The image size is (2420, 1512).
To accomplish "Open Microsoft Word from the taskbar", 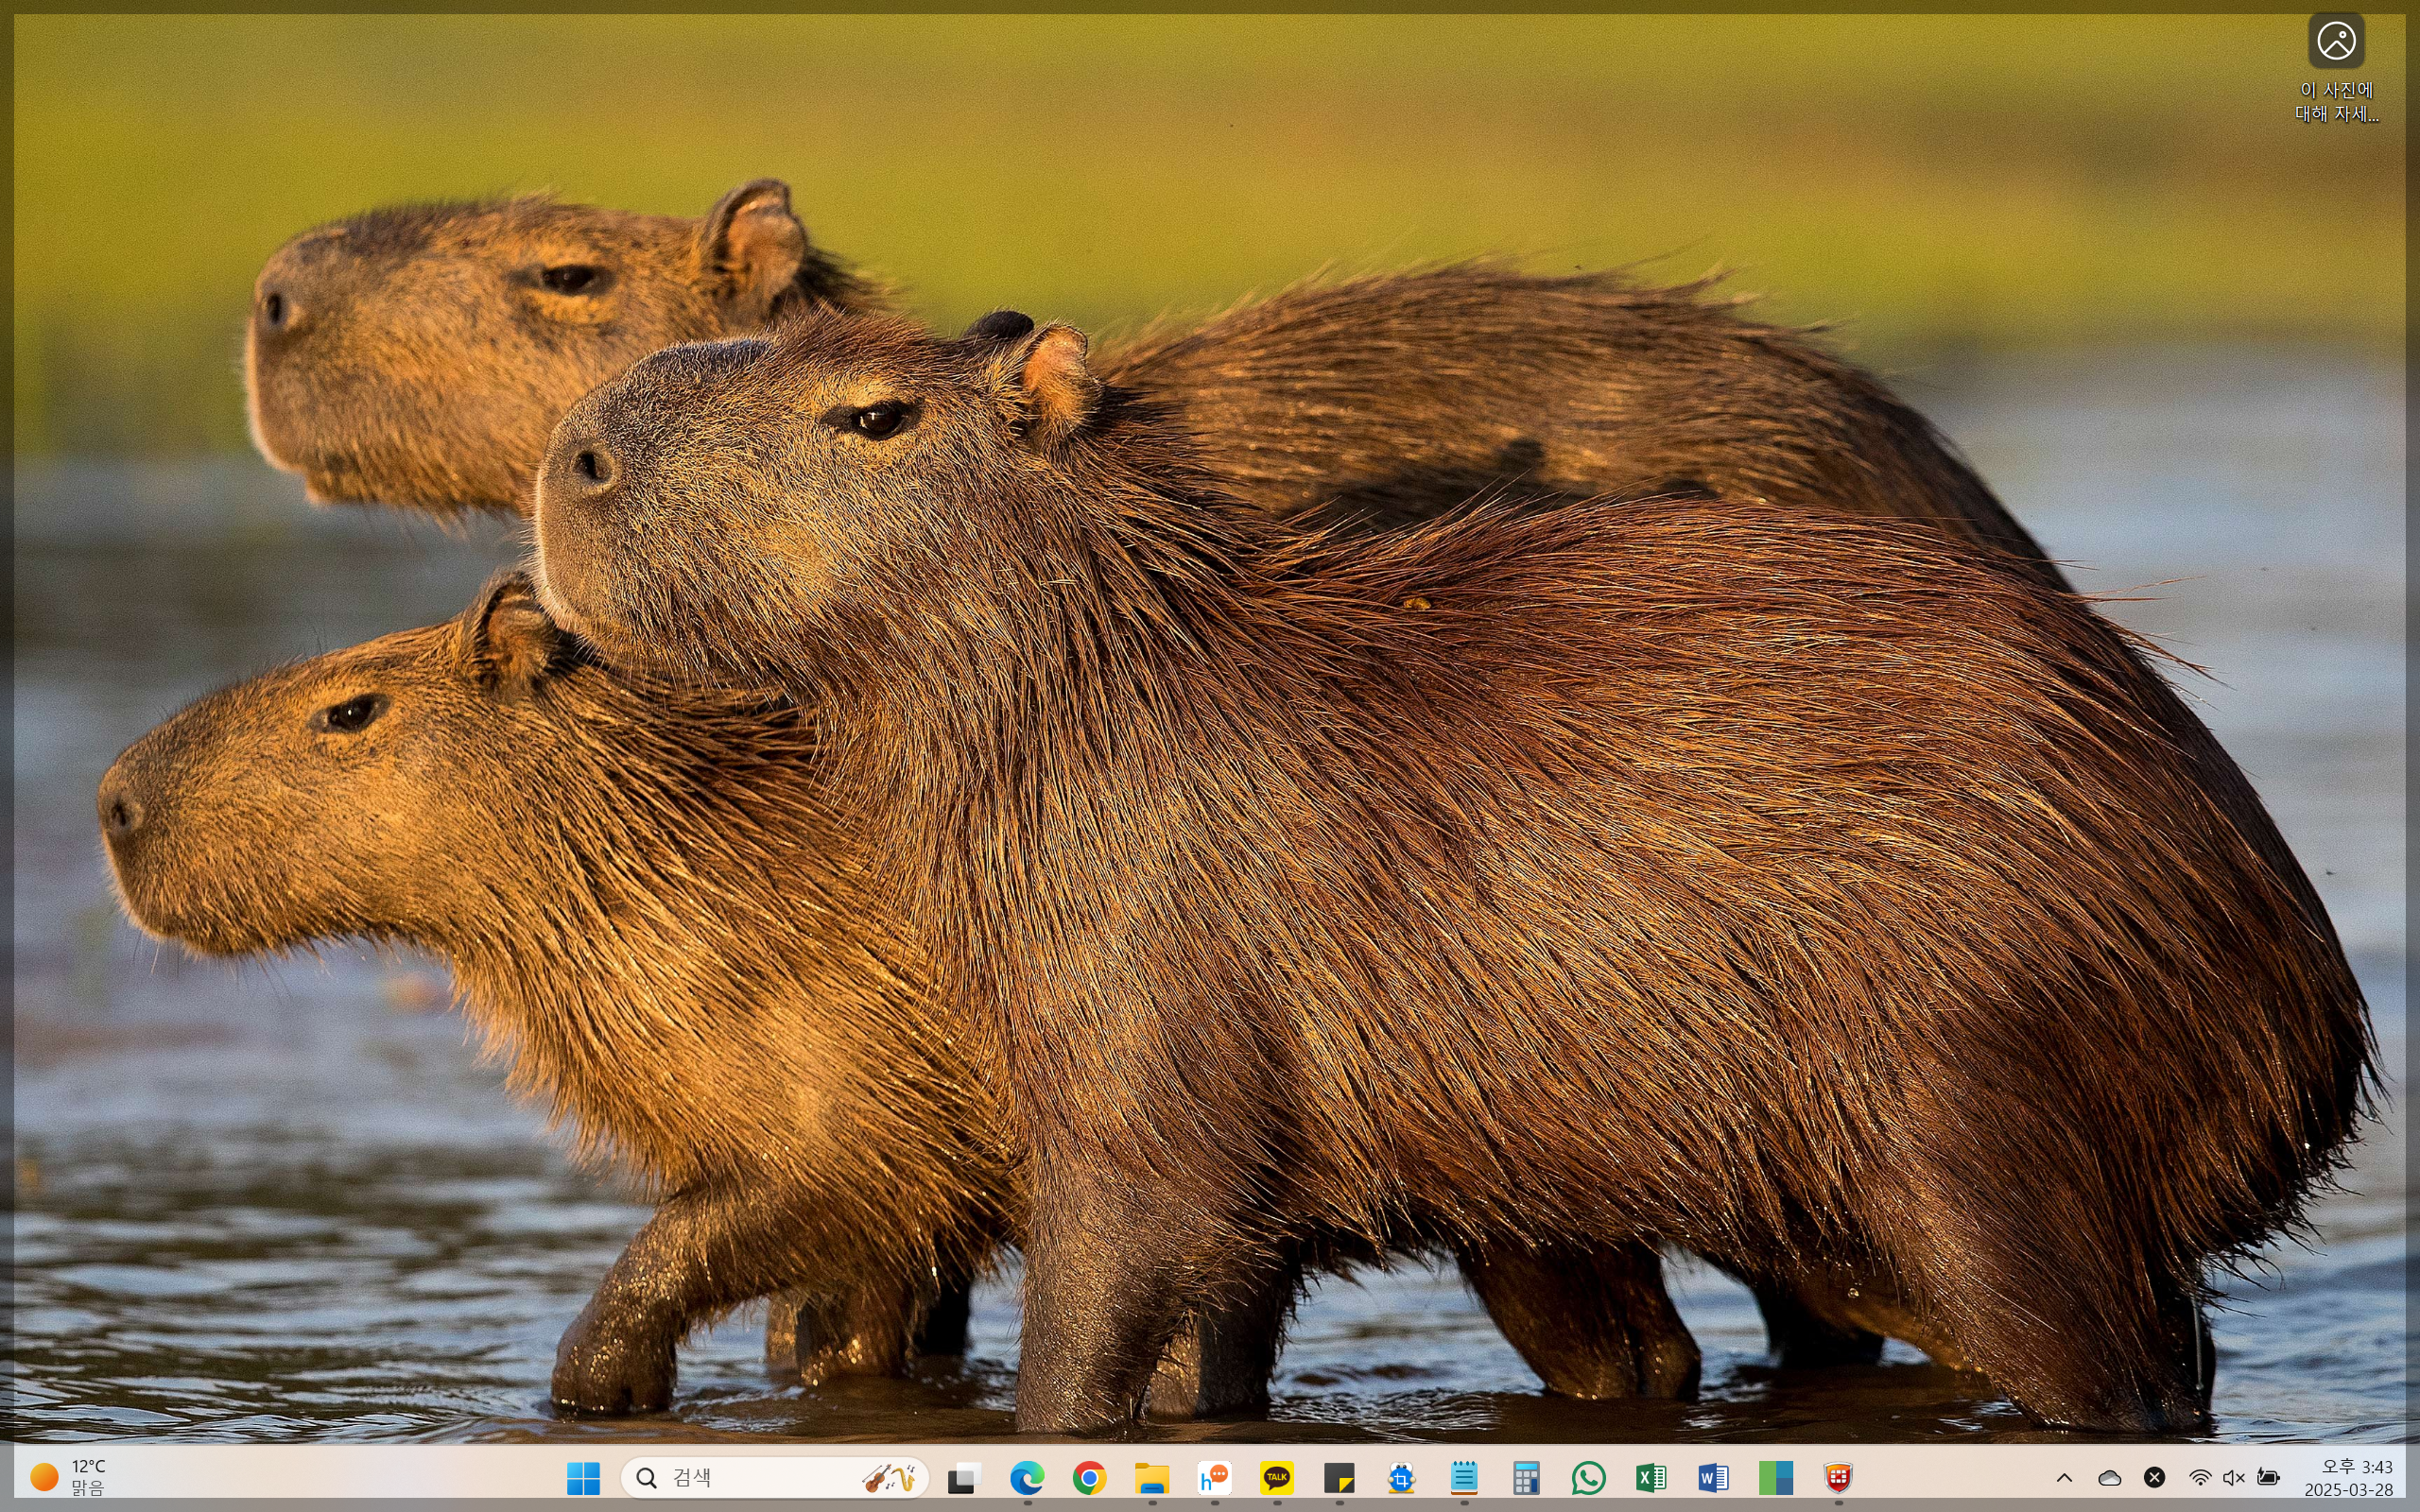I will coord(1713,1477).
